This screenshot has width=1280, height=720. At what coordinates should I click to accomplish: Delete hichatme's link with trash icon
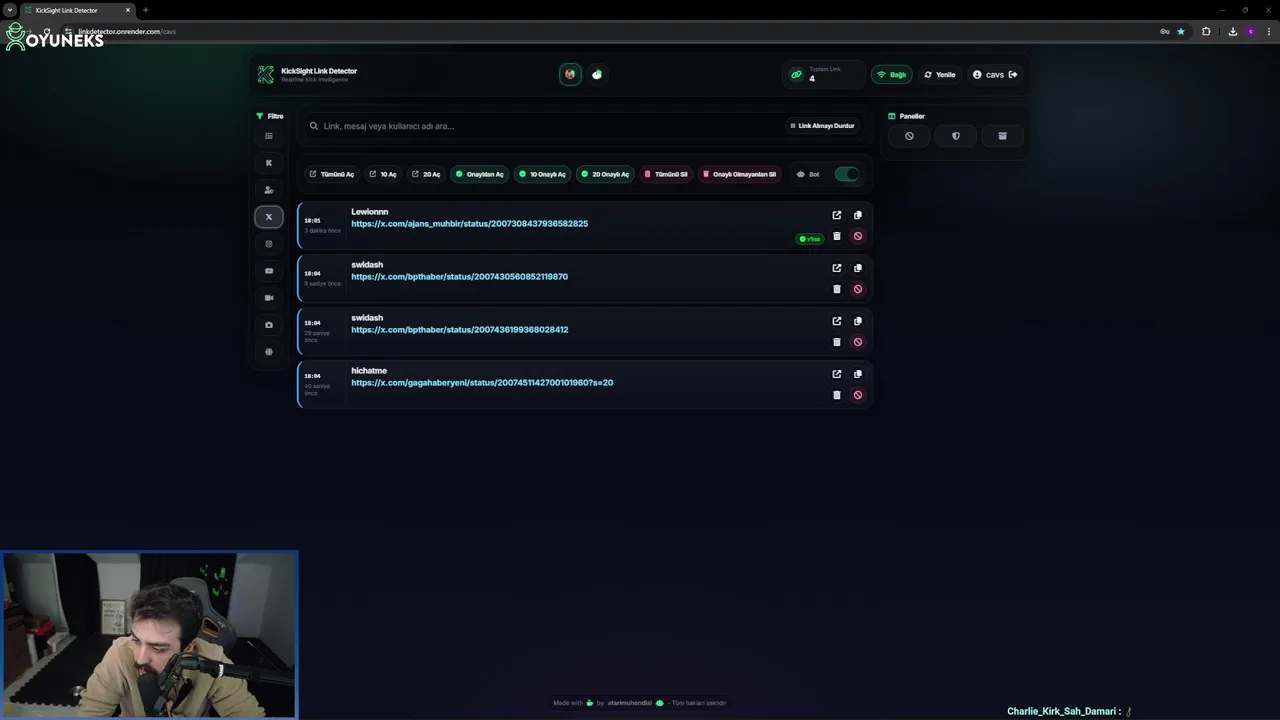[837, 395]
